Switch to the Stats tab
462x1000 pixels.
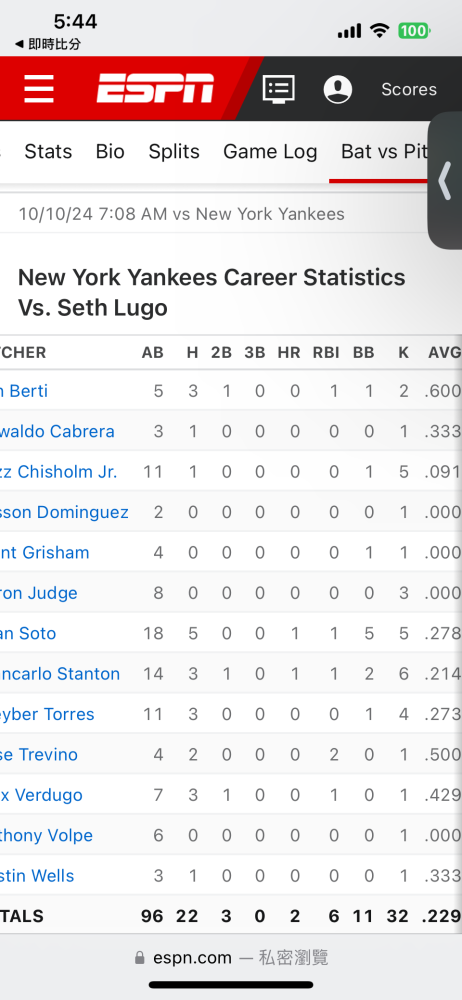click(x=48, y=152)
